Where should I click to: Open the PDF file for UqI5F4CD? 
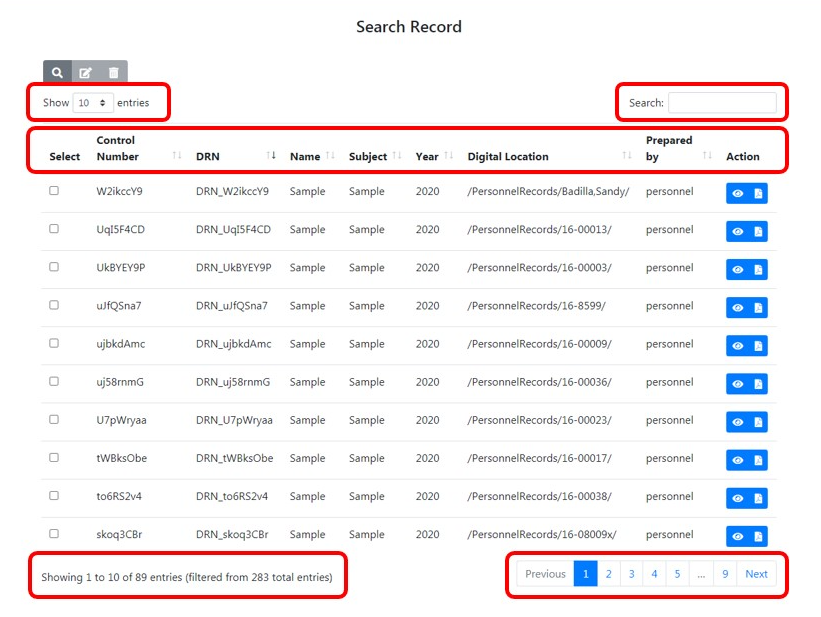tap(758, 232)
